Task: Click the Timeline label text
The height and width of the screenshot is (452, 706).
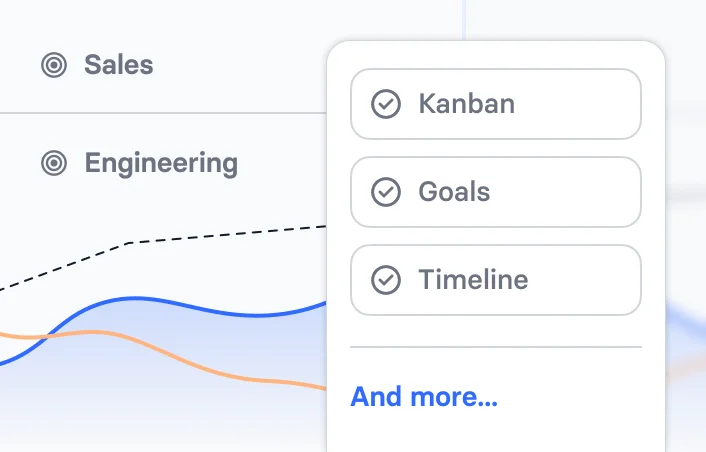Action: 473,280
